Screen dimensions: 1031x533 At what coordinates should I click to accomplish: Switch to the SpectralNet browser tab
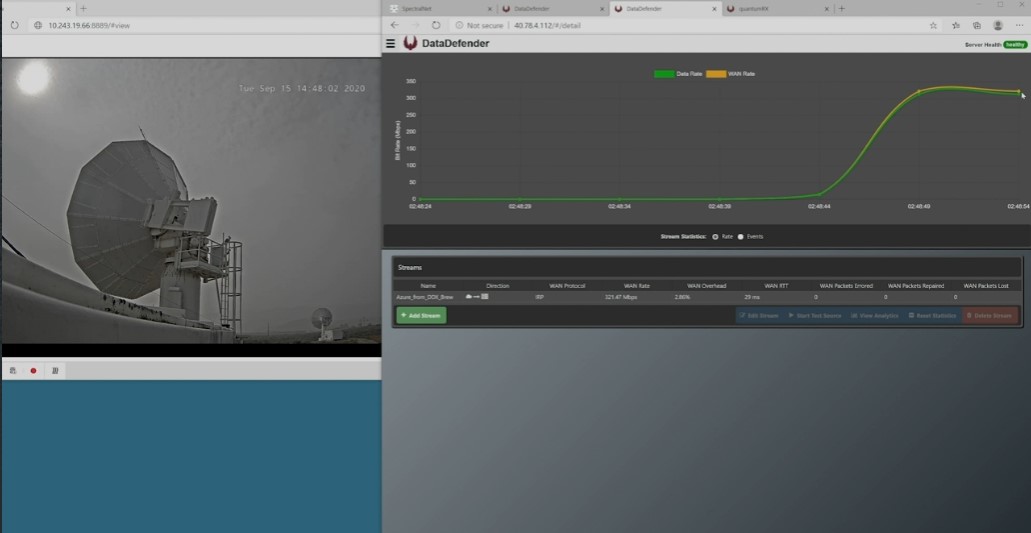(430, 8)
